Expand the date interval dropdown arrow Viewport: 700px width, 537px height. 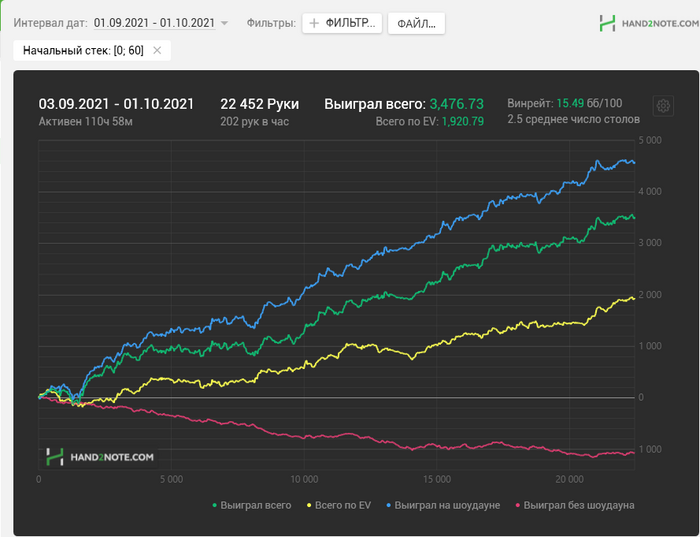225,23
